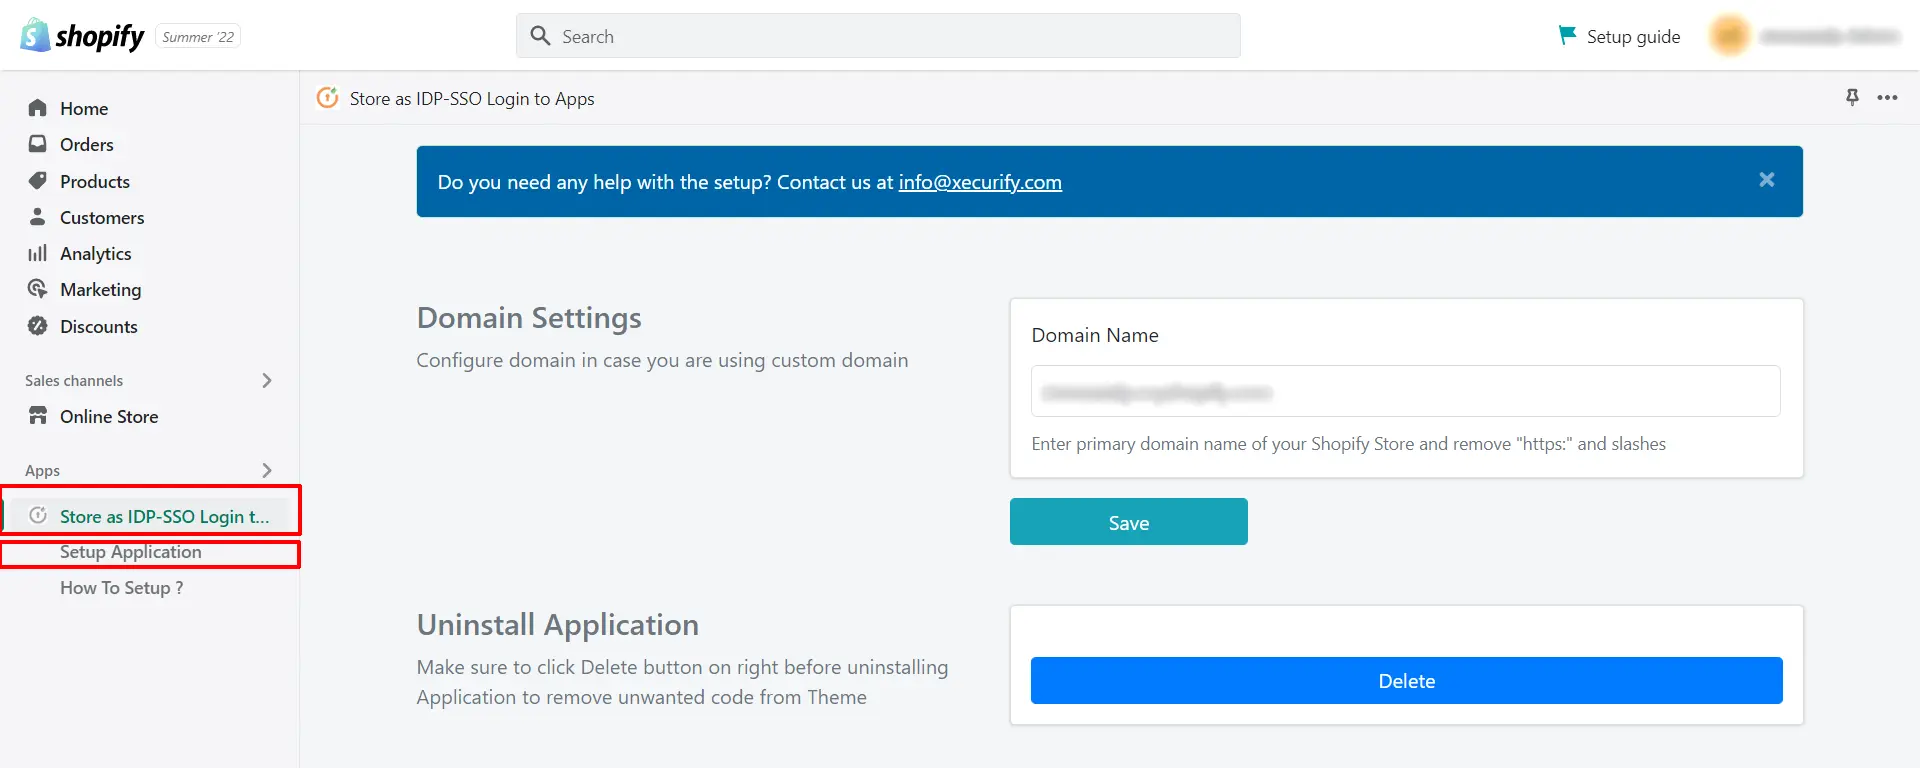This screenshot has width=1920, height=768.
Task: Click the Orders inbox icon
Action: (x=38, y=144)
